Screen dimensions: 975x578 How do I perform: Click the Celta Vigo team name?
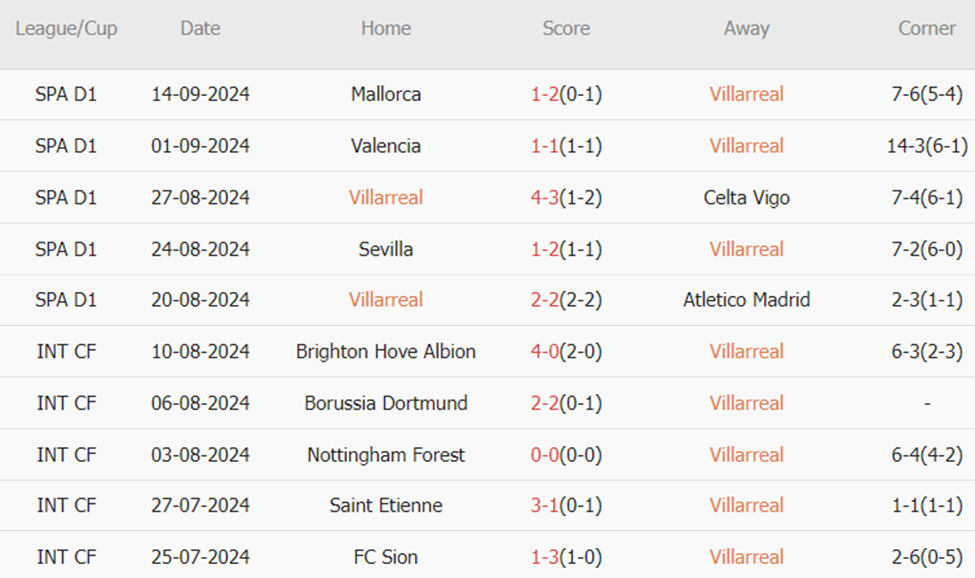click(x=747, y=198)
